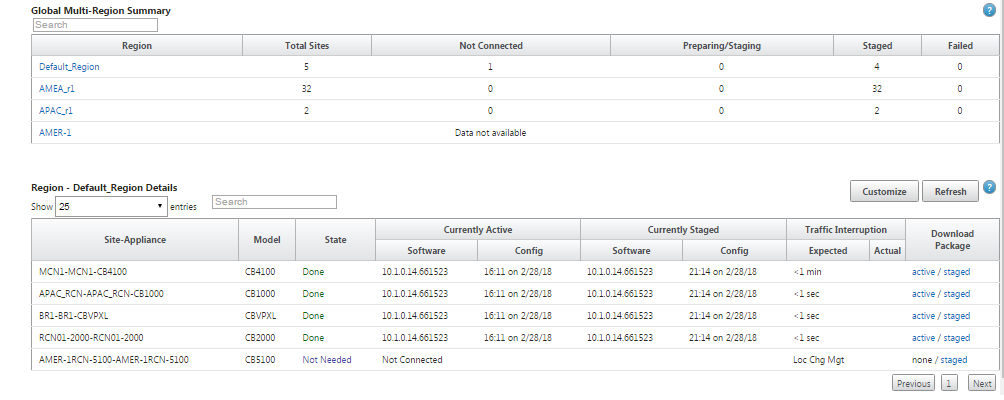Select the AMEA_r1 region link
Screen dimensions: 1004x400
pos(57,89)
